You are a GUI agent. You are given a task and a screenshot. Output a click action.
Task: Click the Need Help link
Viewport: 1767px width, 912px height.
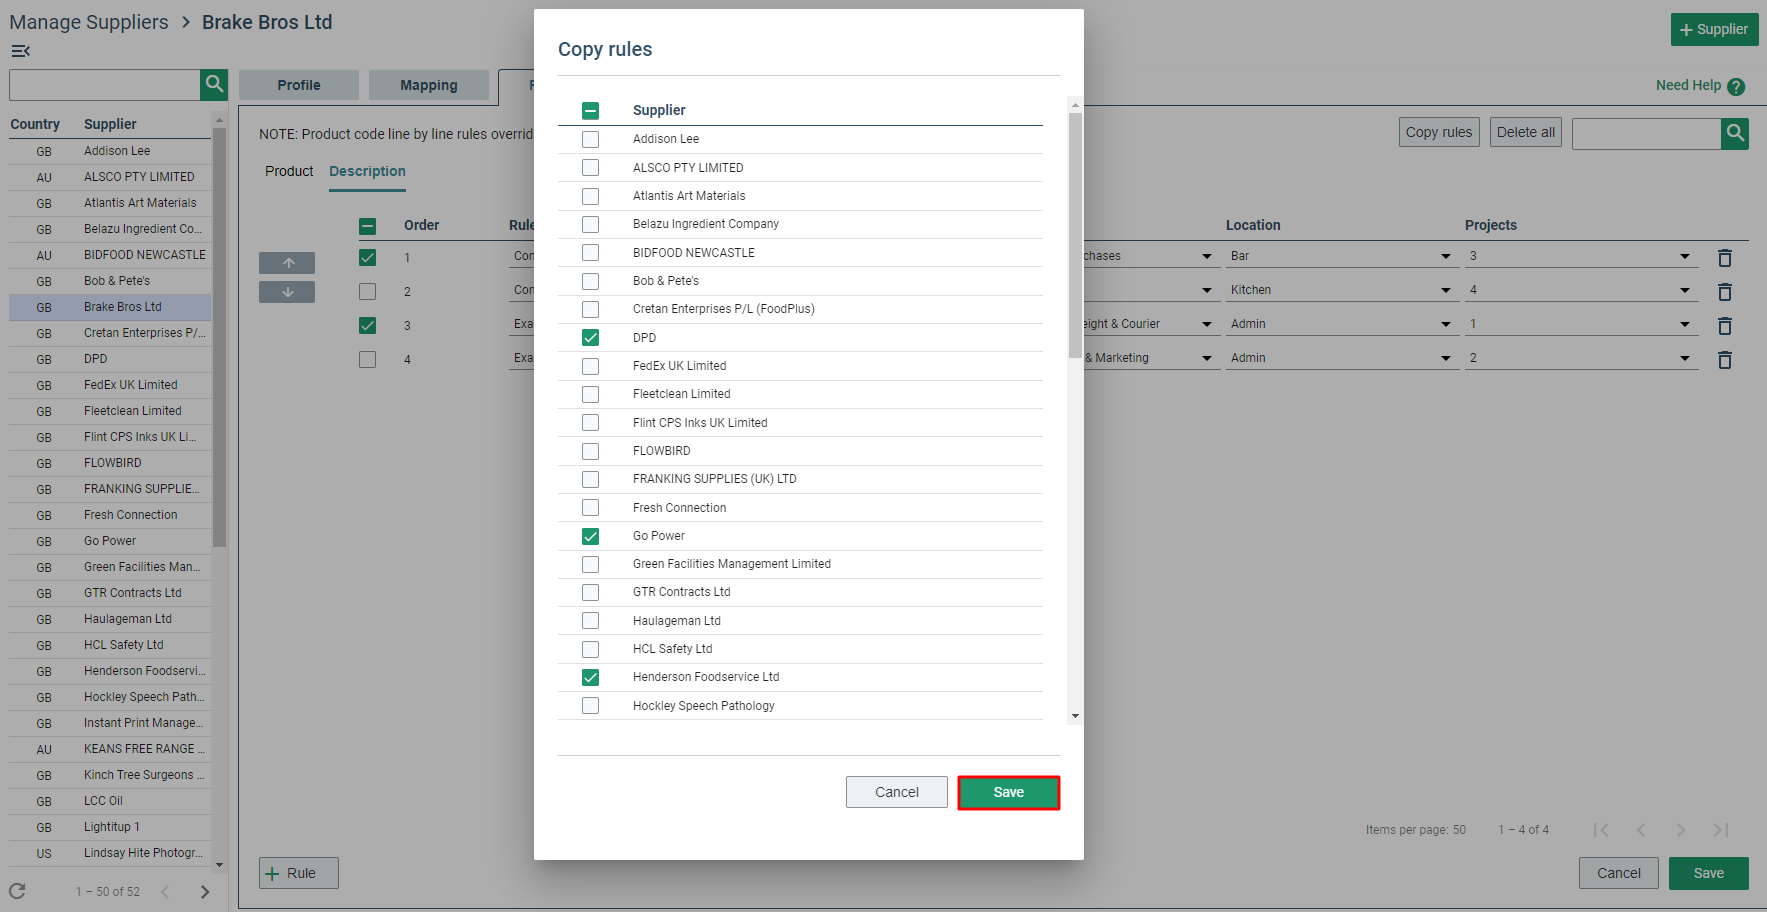1688,85
